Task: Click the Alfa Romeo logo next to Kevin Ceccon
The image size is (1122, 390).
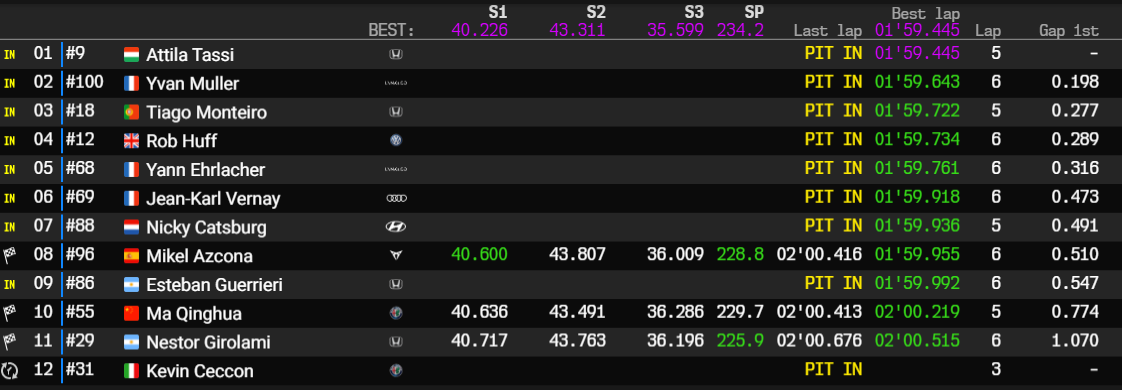Action: (x=395, y=370)
